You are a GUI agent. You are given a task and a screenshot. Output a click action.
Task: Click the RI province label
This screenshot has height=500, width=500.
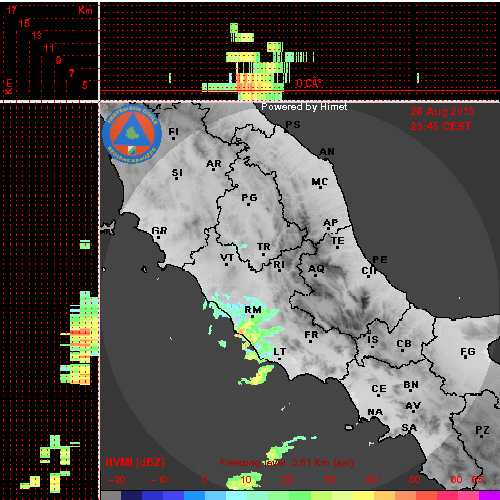click(279, 264)
